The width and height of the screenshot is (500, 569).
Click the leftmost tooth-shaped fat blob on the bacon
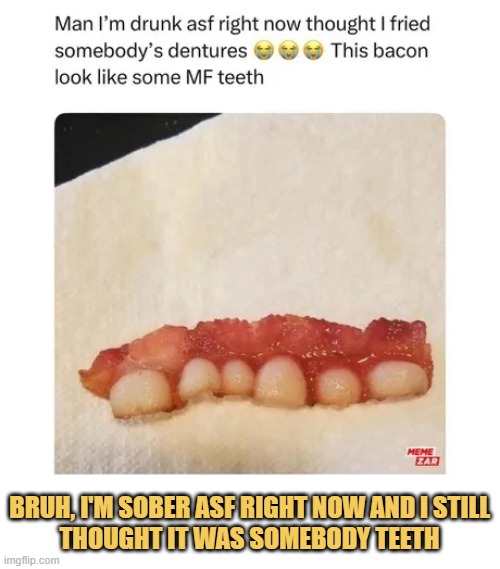pyautogui.click(x=141, y=393)
